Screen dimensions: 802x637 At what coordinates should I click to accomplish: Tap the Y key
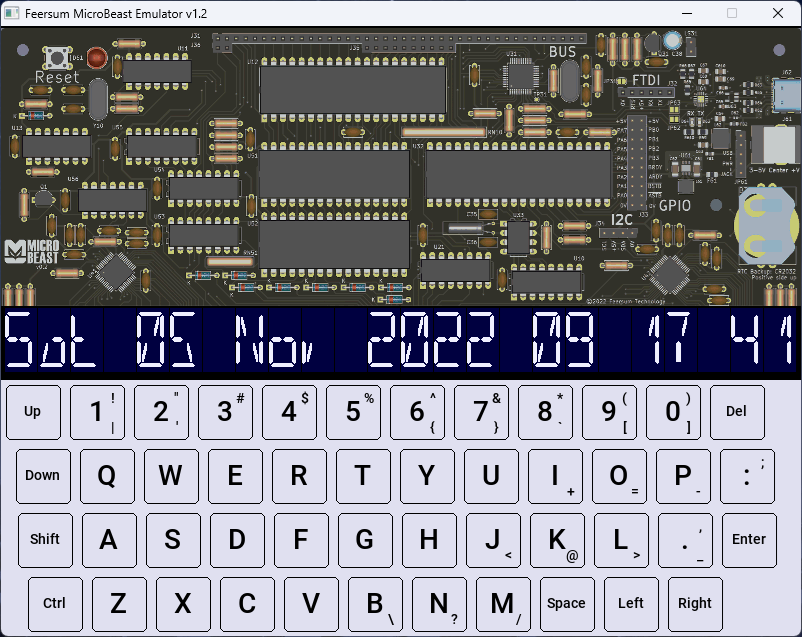pos(427,476)
